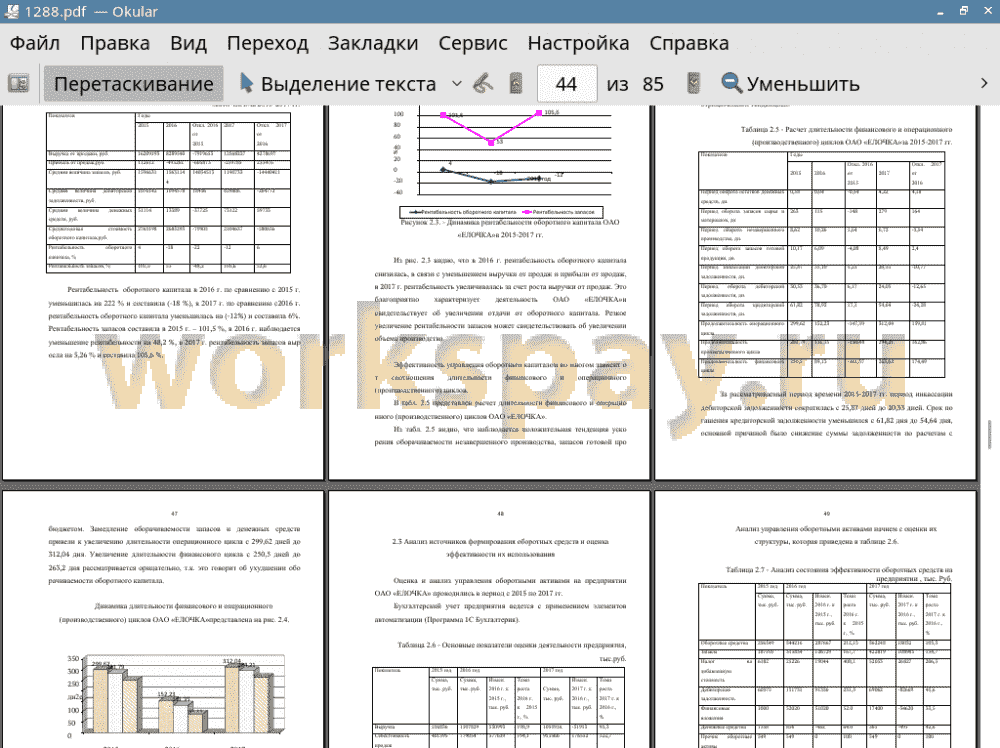1000x748 pixels.
Task: Minimize the Okular window
Action: point(940,11)
